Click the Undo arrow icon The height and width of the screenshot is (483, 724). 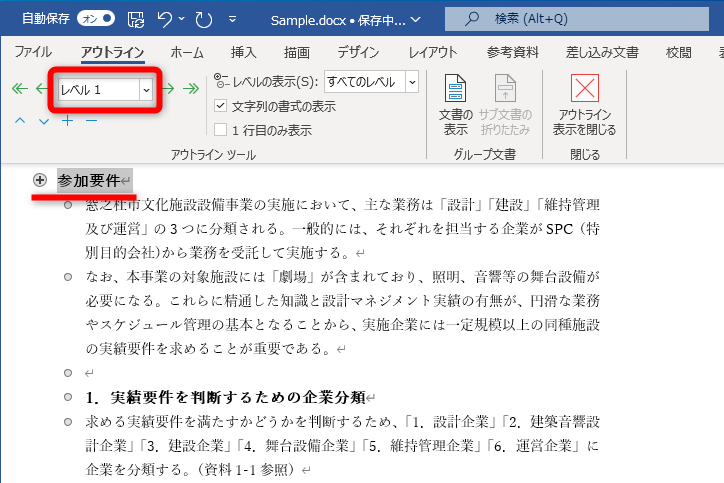[164, 19]
